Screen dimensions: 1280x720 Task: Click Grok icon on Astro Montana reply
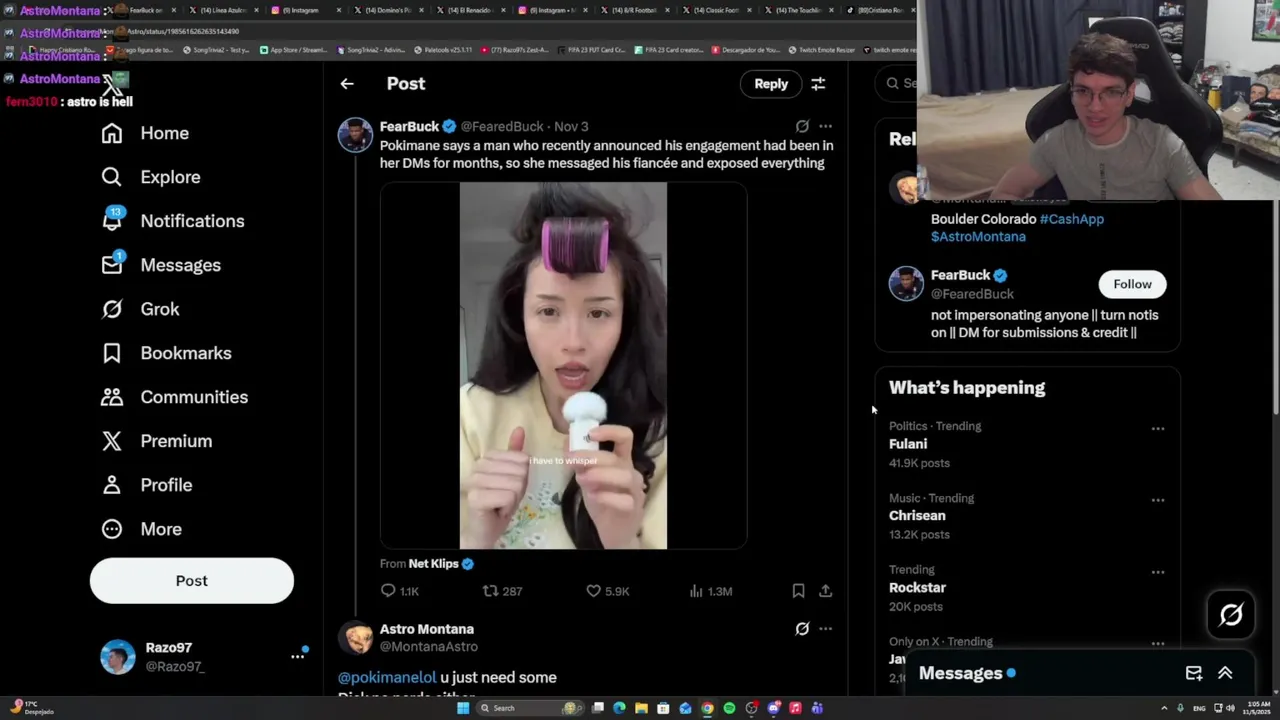(x=802, y=629)
